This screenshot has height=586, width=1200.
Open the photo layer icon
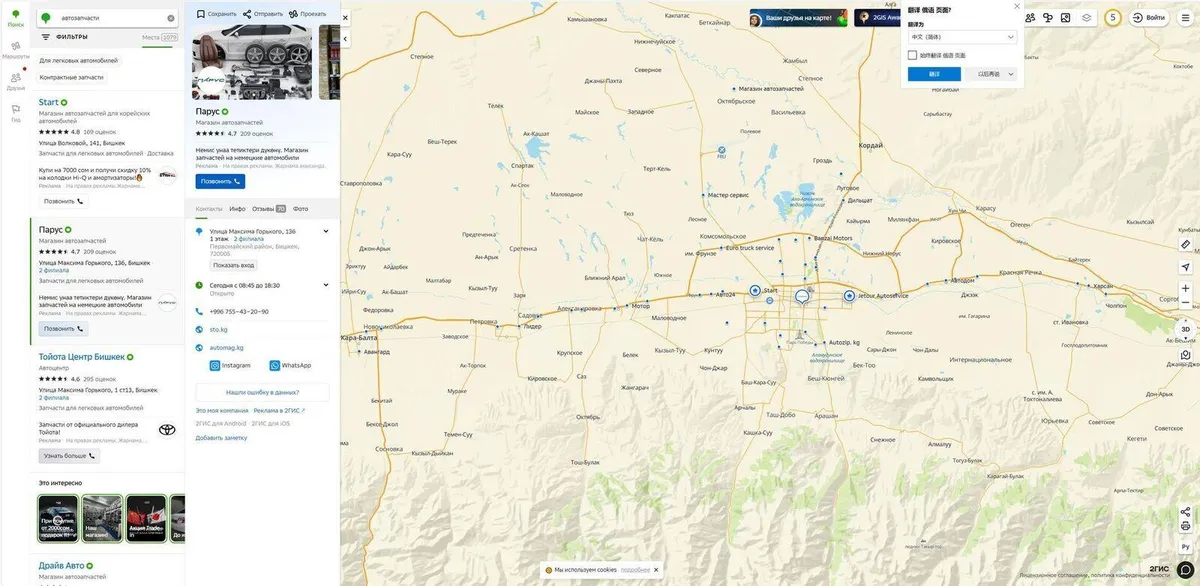1066,17
